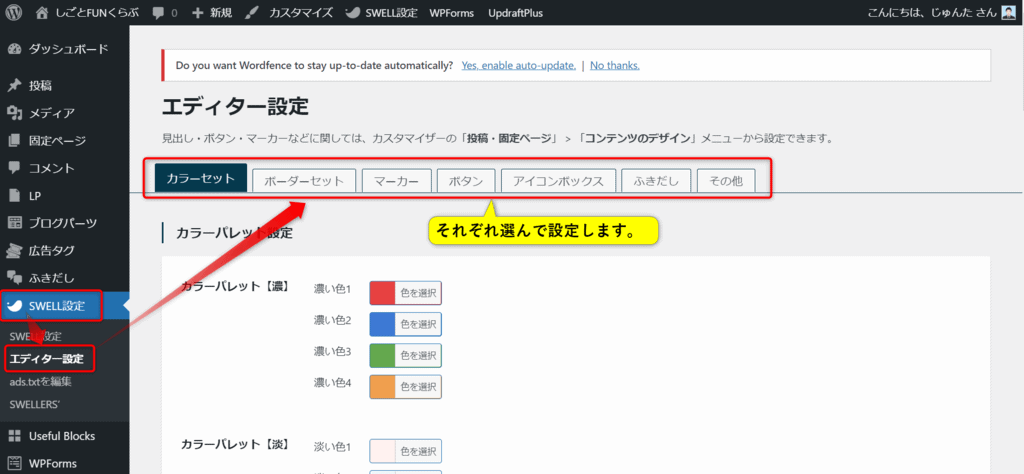Click 色を選択 button for 濃い色3
1024x474 pixels.
click(x=419, y=355)
